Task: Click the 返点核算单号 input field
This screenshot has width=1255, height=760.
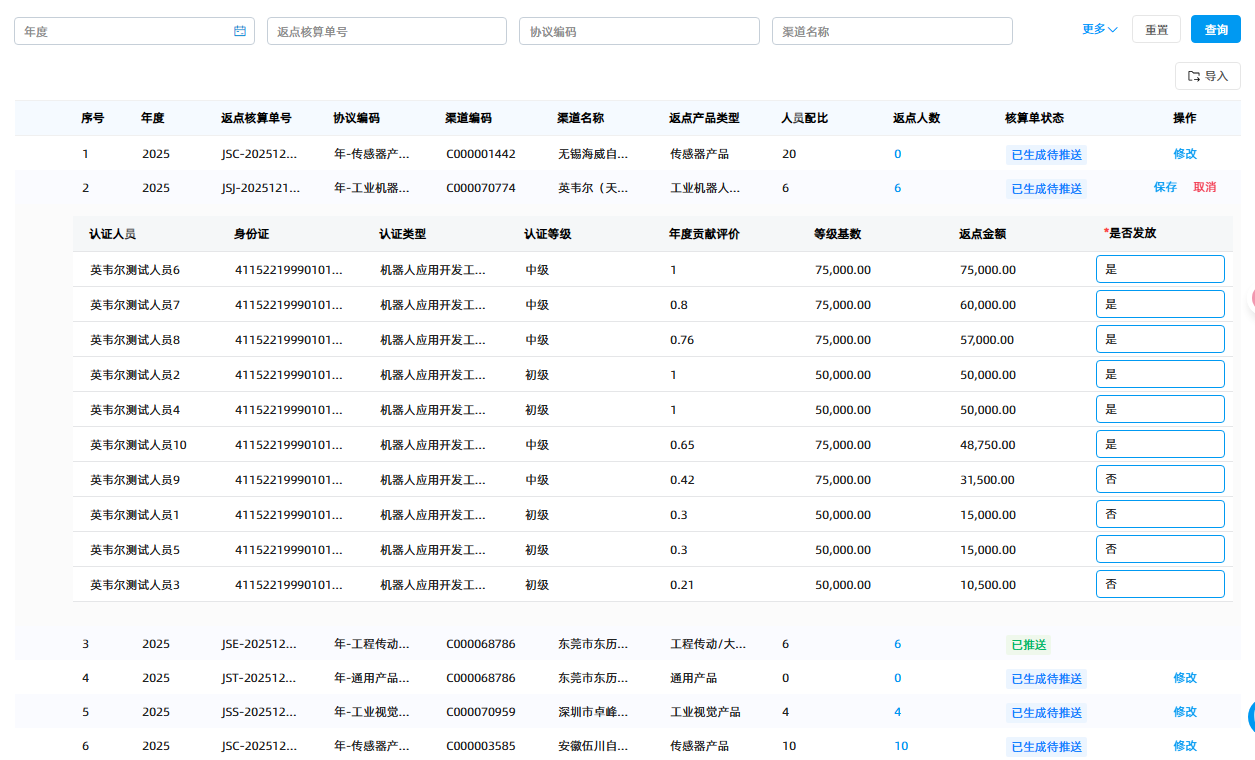Action: (386, 30)
